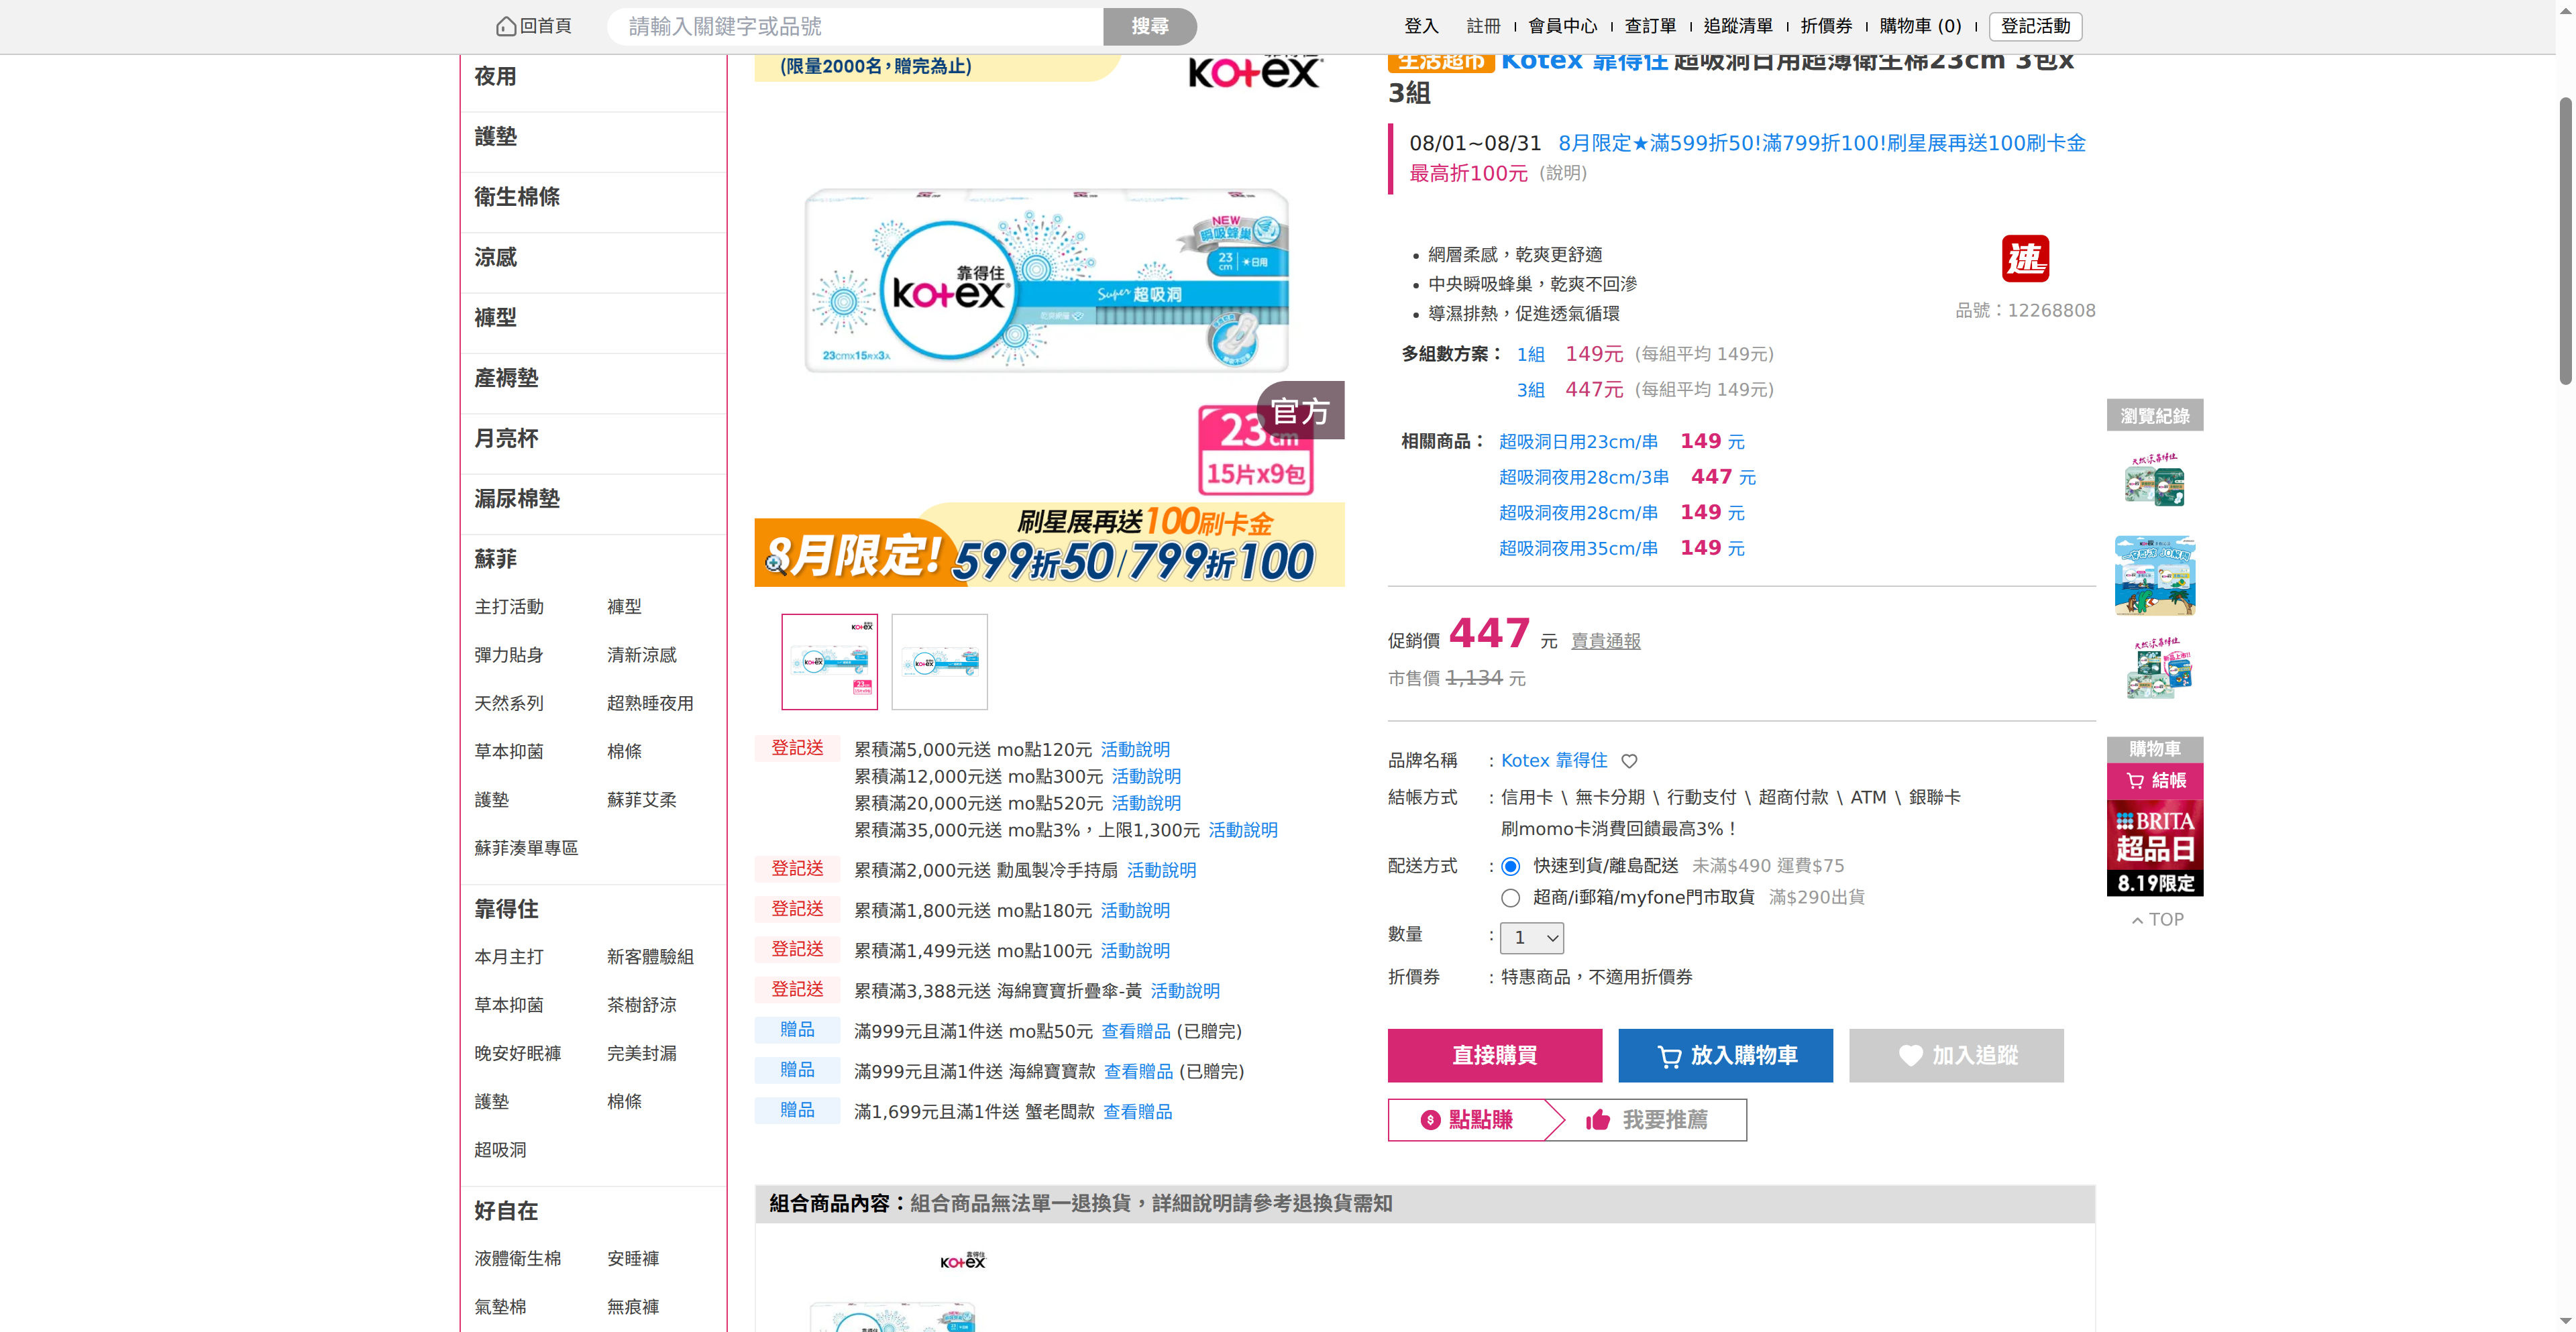
Task: Click the thumbs-up icon in 我要推薦
Action: coord(1598,1120)
